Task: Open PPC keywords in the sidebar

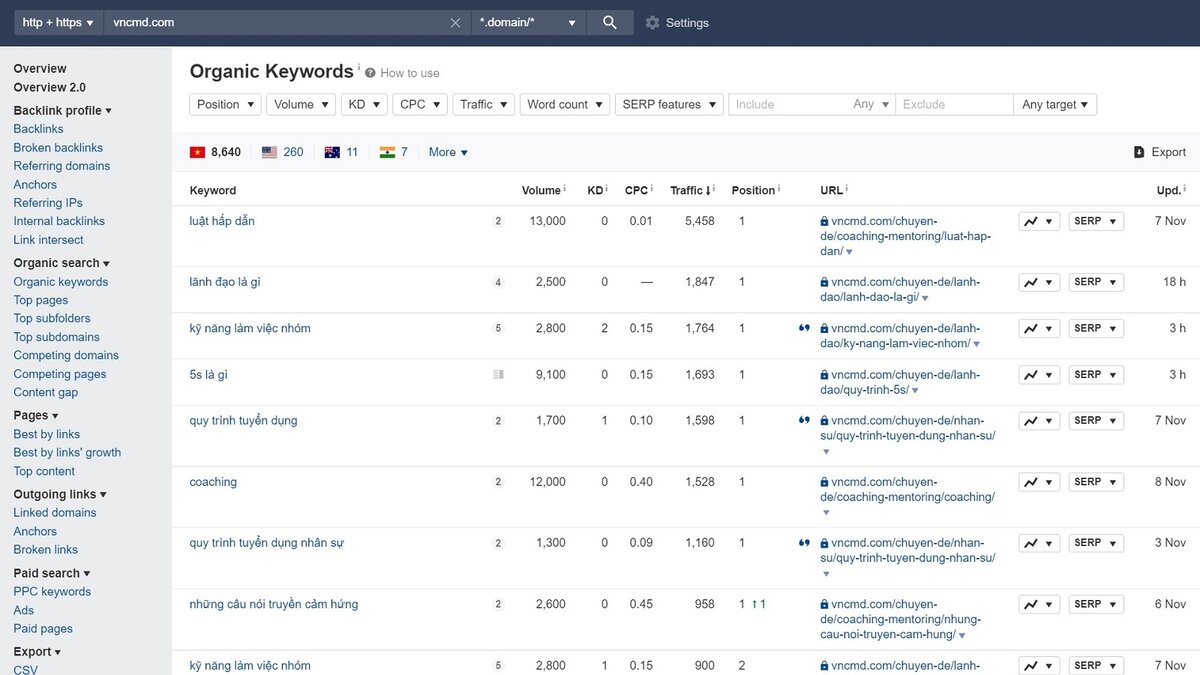Action: 52,592
